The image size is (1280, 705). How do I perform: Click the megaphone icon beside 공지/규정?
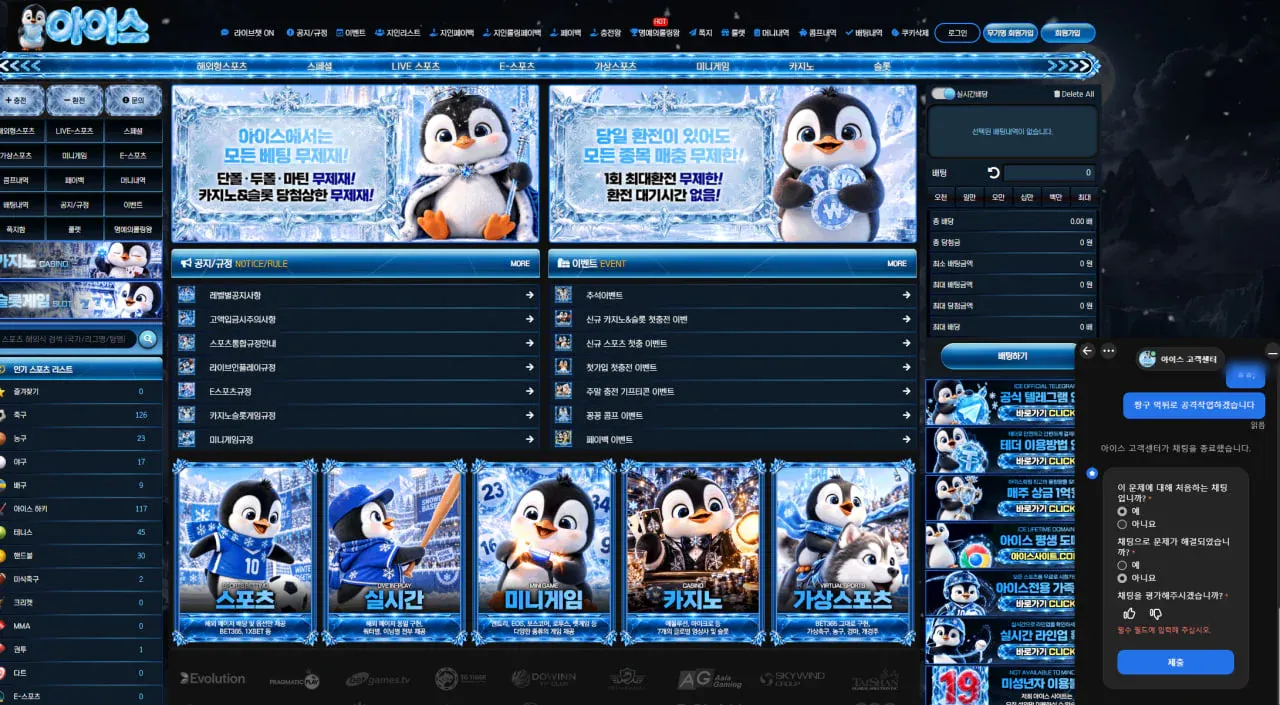(x=186, y=263)
